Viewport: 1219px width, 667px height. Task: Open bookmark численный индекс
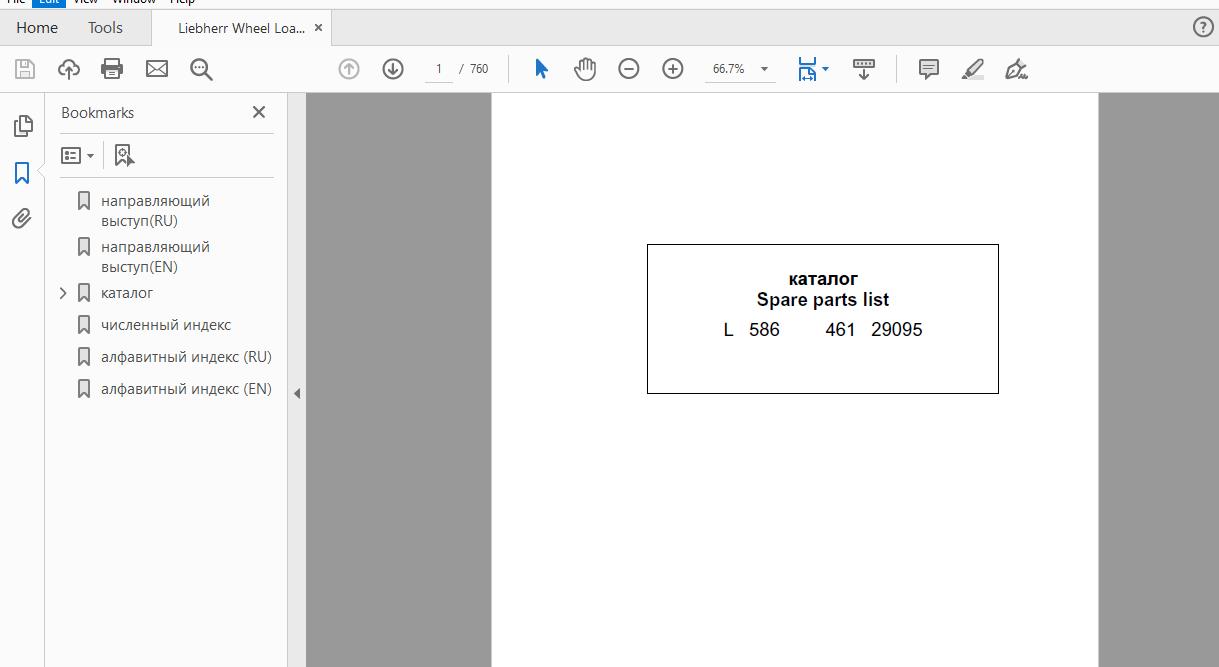pos(166,325)
